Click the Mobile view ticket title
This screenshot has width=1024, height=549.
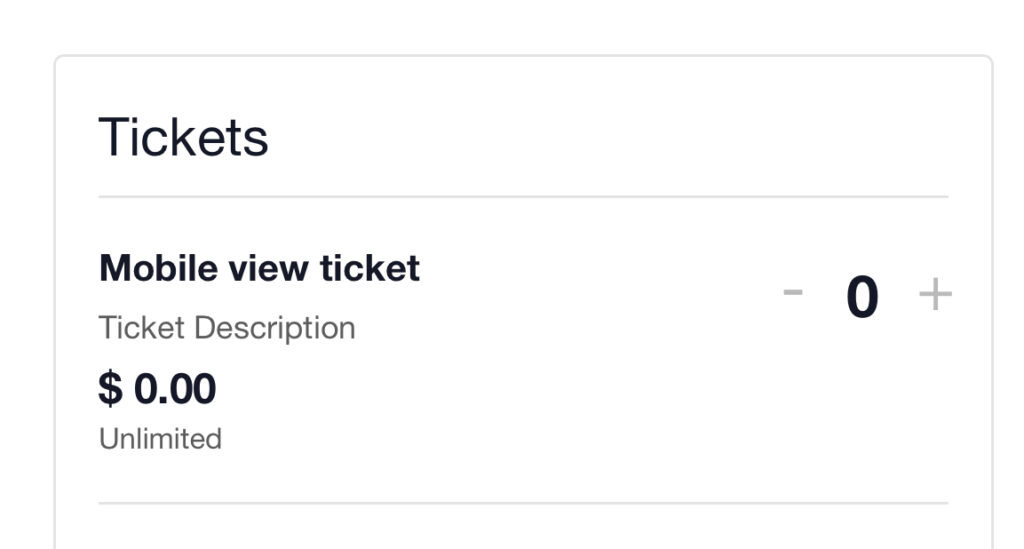click(x=259, y=268)
